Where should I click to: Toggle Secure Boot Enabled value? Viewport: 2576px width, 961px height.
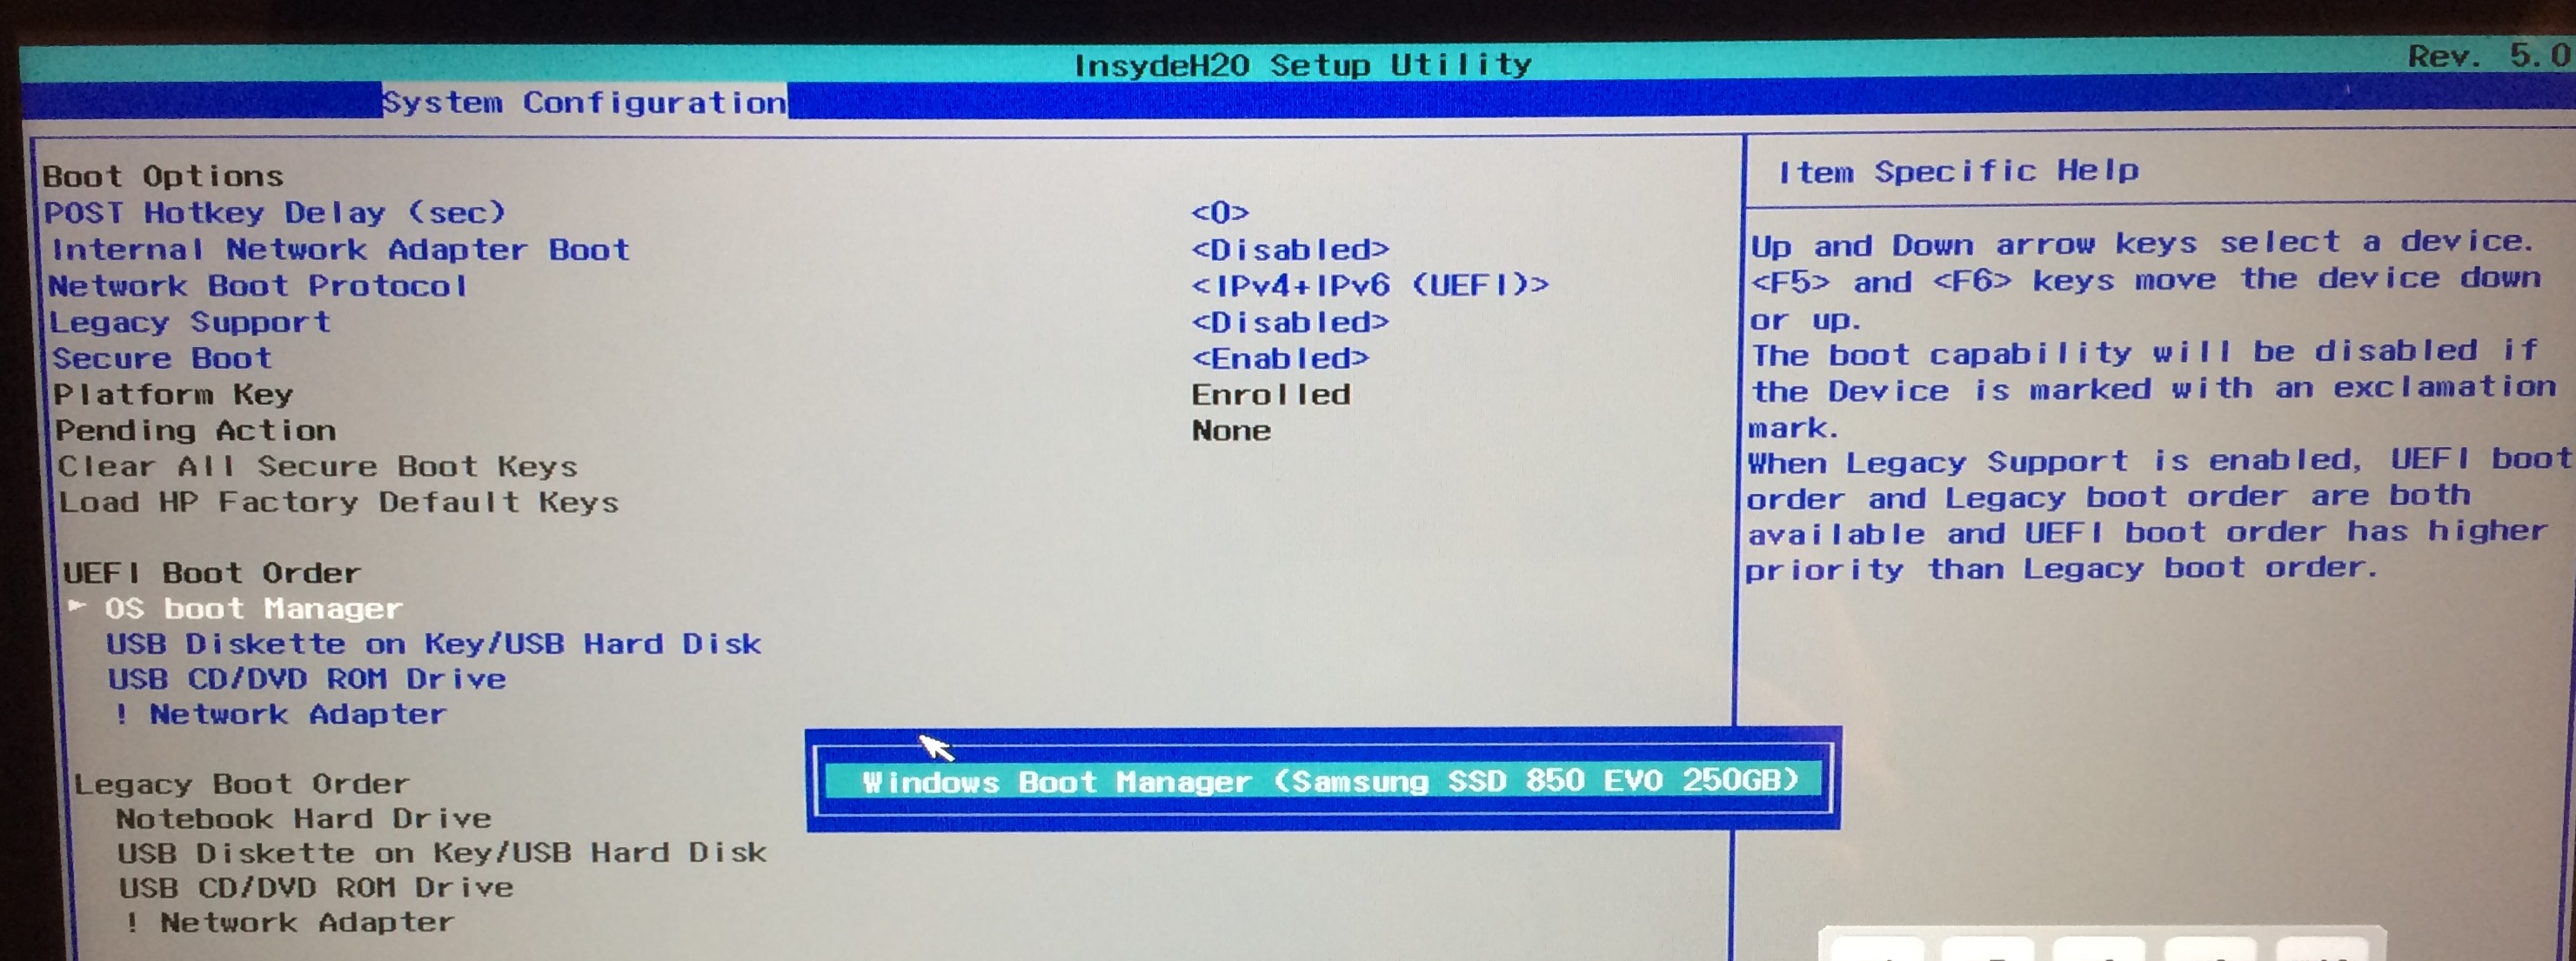click(x=1279, y=358)
